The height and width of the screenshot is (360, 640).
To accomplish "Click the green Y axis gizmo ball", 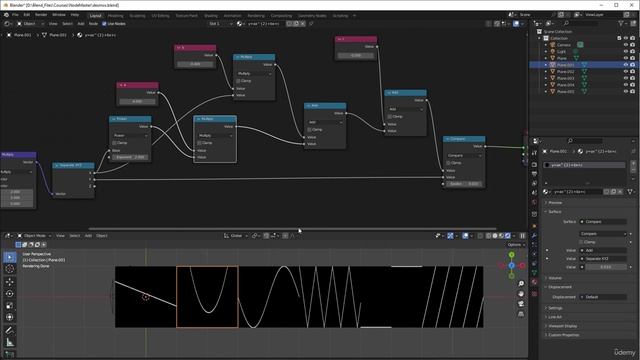I will click(511, 255).
